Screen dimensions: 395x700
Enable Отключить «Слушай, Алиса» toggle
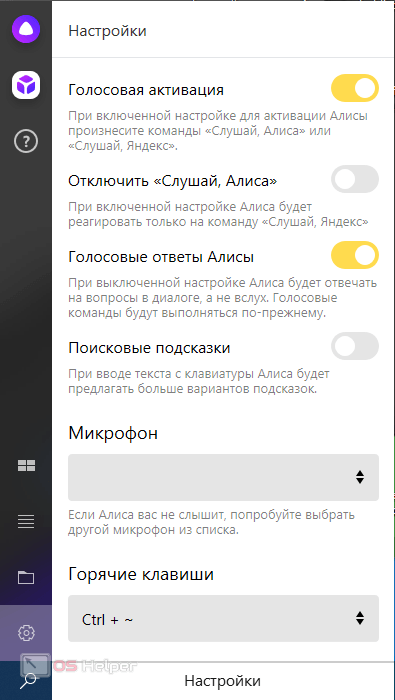click(x=355, y=179)
